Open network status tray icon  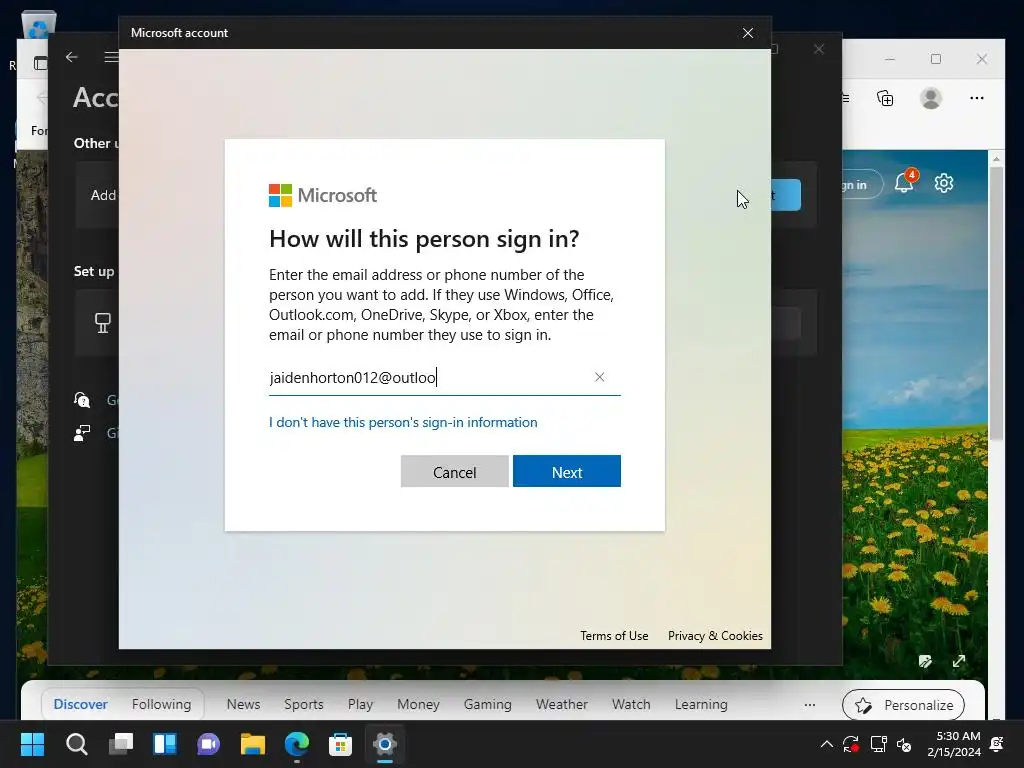pos(878,744)
